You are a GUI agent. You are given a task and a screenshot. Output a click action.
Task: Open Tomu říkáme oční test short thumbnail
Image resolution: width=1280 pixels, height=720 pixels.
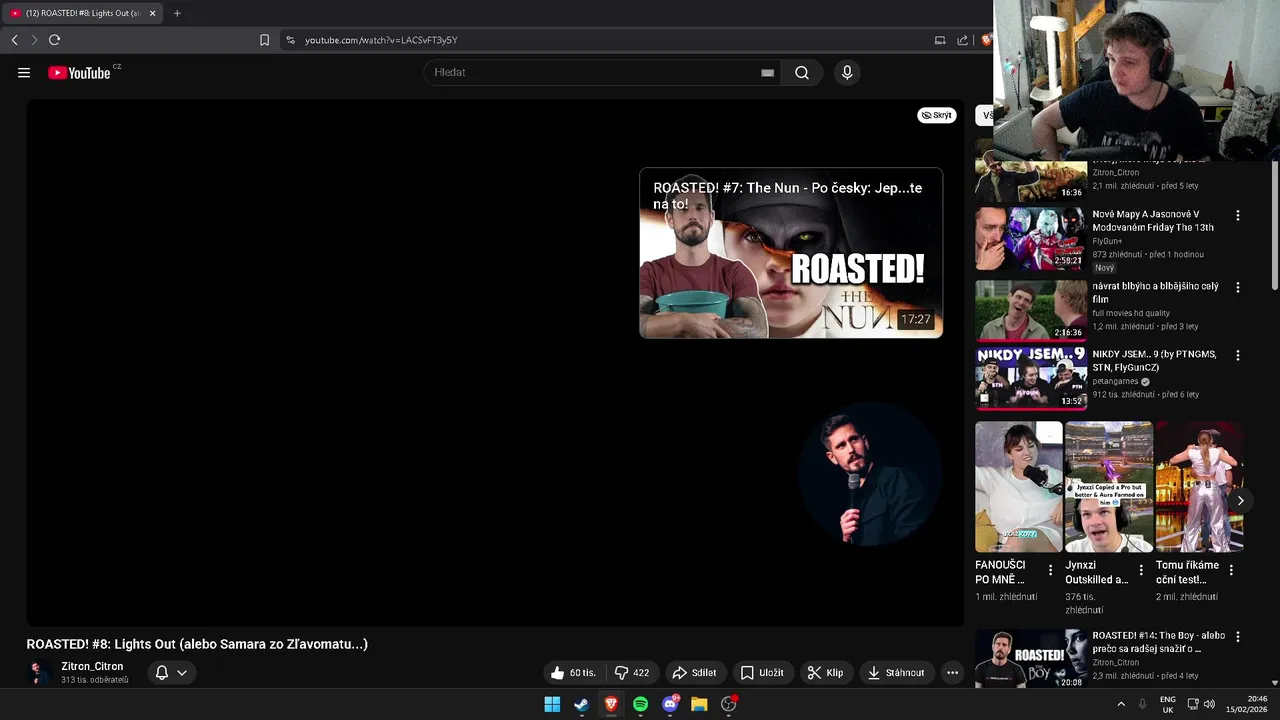[1199, 487]
